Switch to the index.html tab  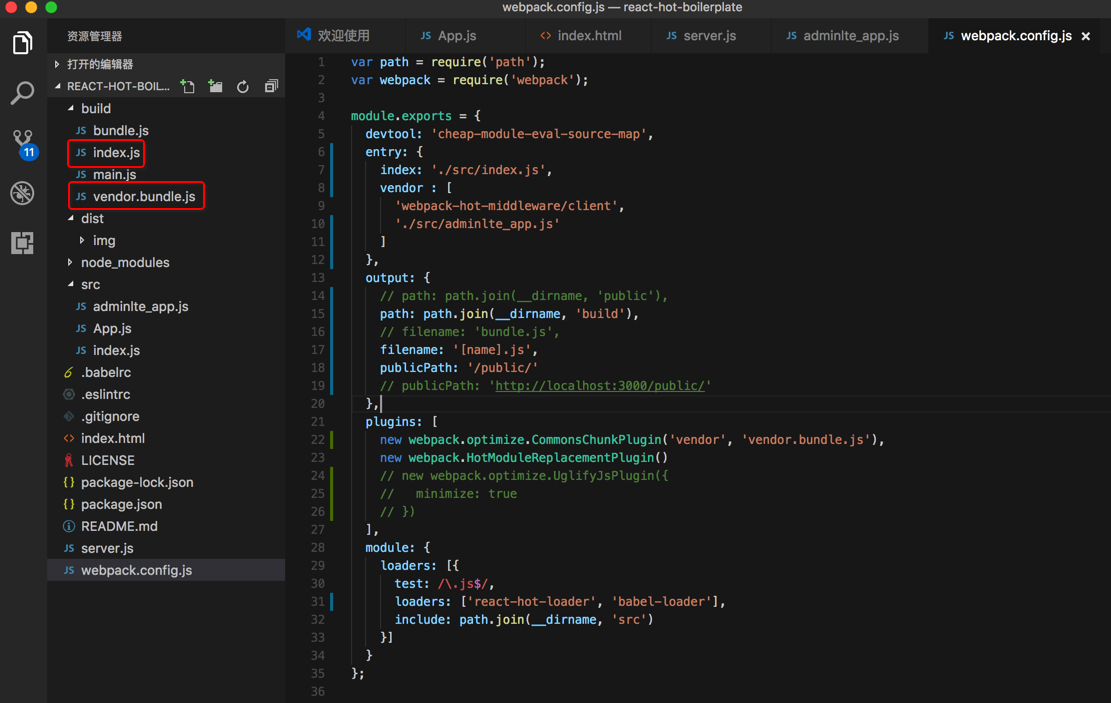coord(588,36)
